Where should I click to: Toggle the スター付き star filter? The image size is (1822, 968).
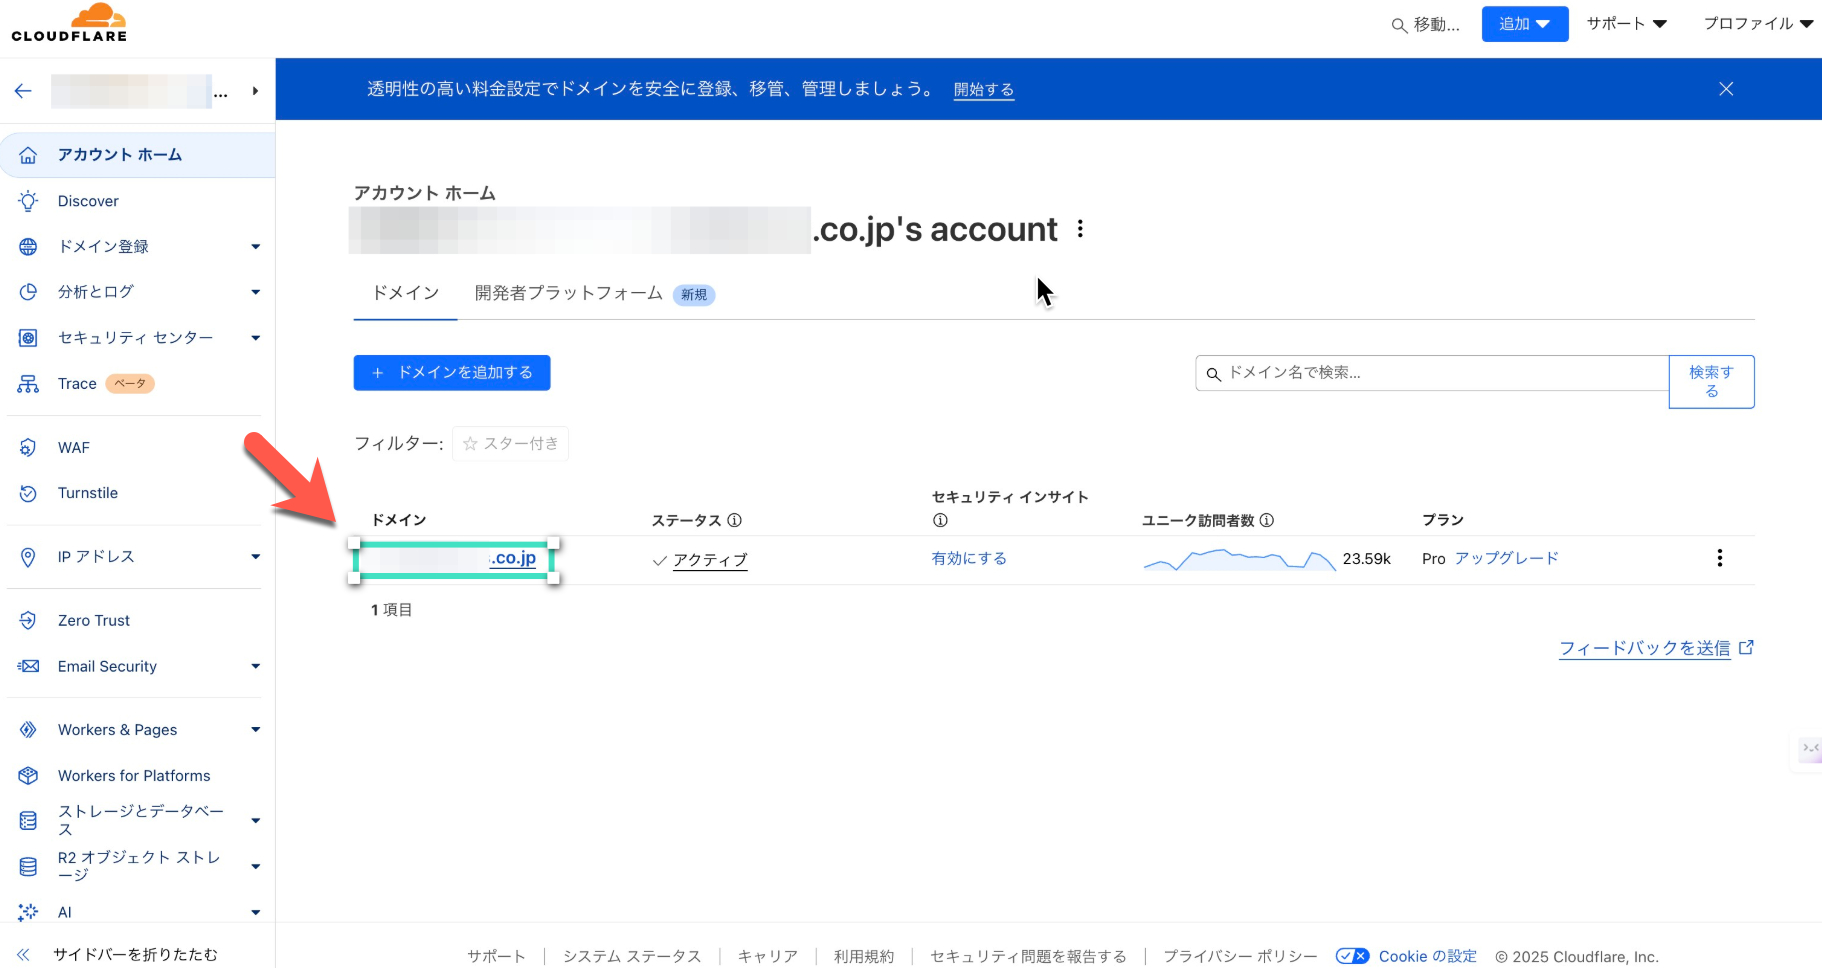[510, 444]
